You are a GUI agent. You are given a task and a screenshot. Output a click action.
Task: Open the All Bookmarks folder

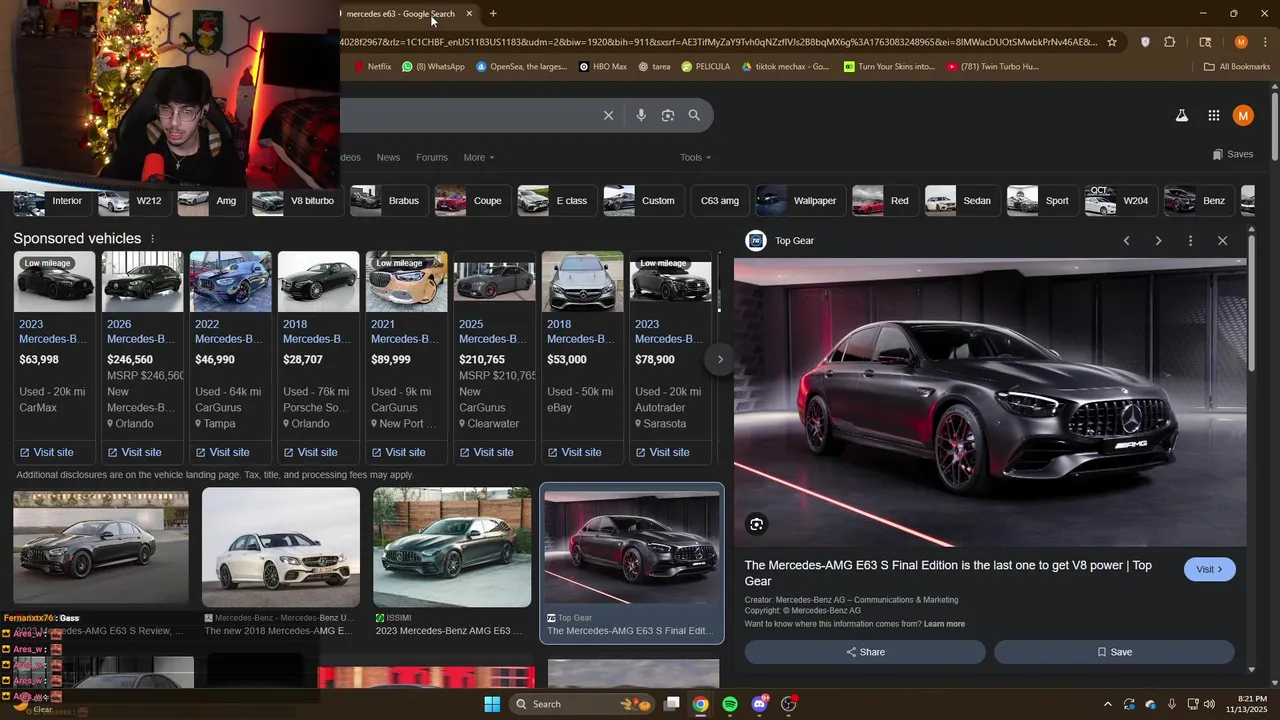[x=1237, y=67]
